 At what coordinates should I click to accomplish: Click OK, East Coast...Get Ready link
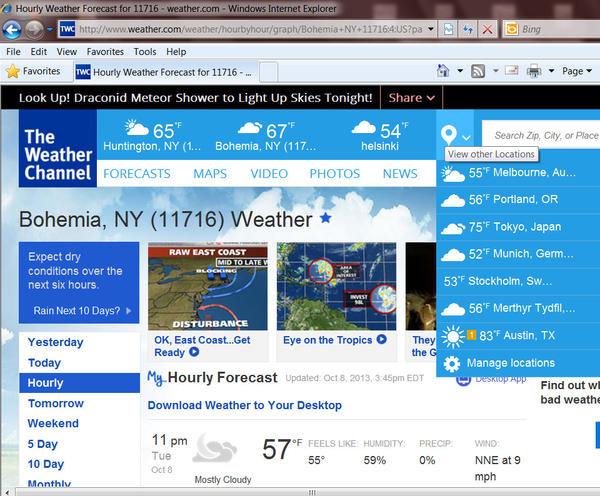(202, 346)
